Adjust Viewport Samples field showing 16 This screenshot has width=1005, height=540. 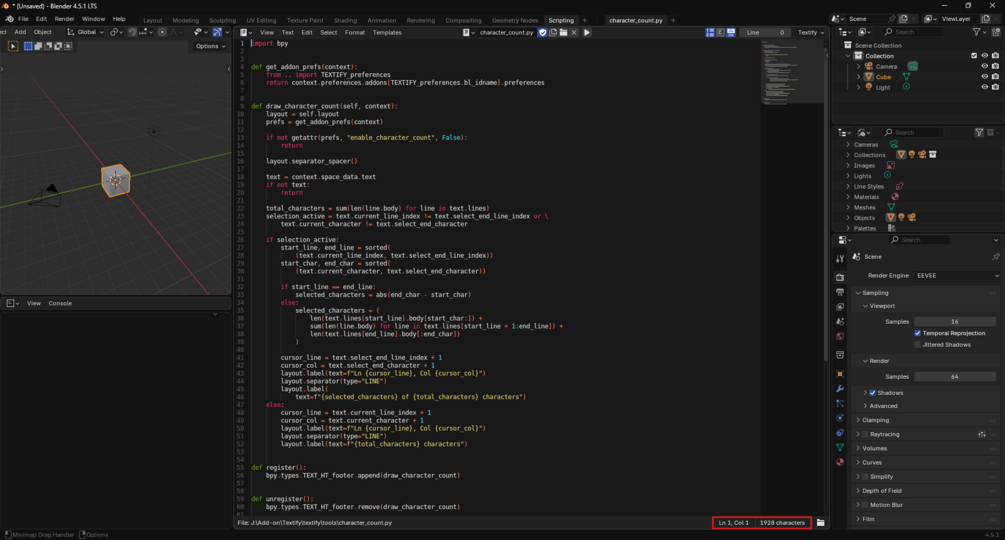tap(955, 322)
